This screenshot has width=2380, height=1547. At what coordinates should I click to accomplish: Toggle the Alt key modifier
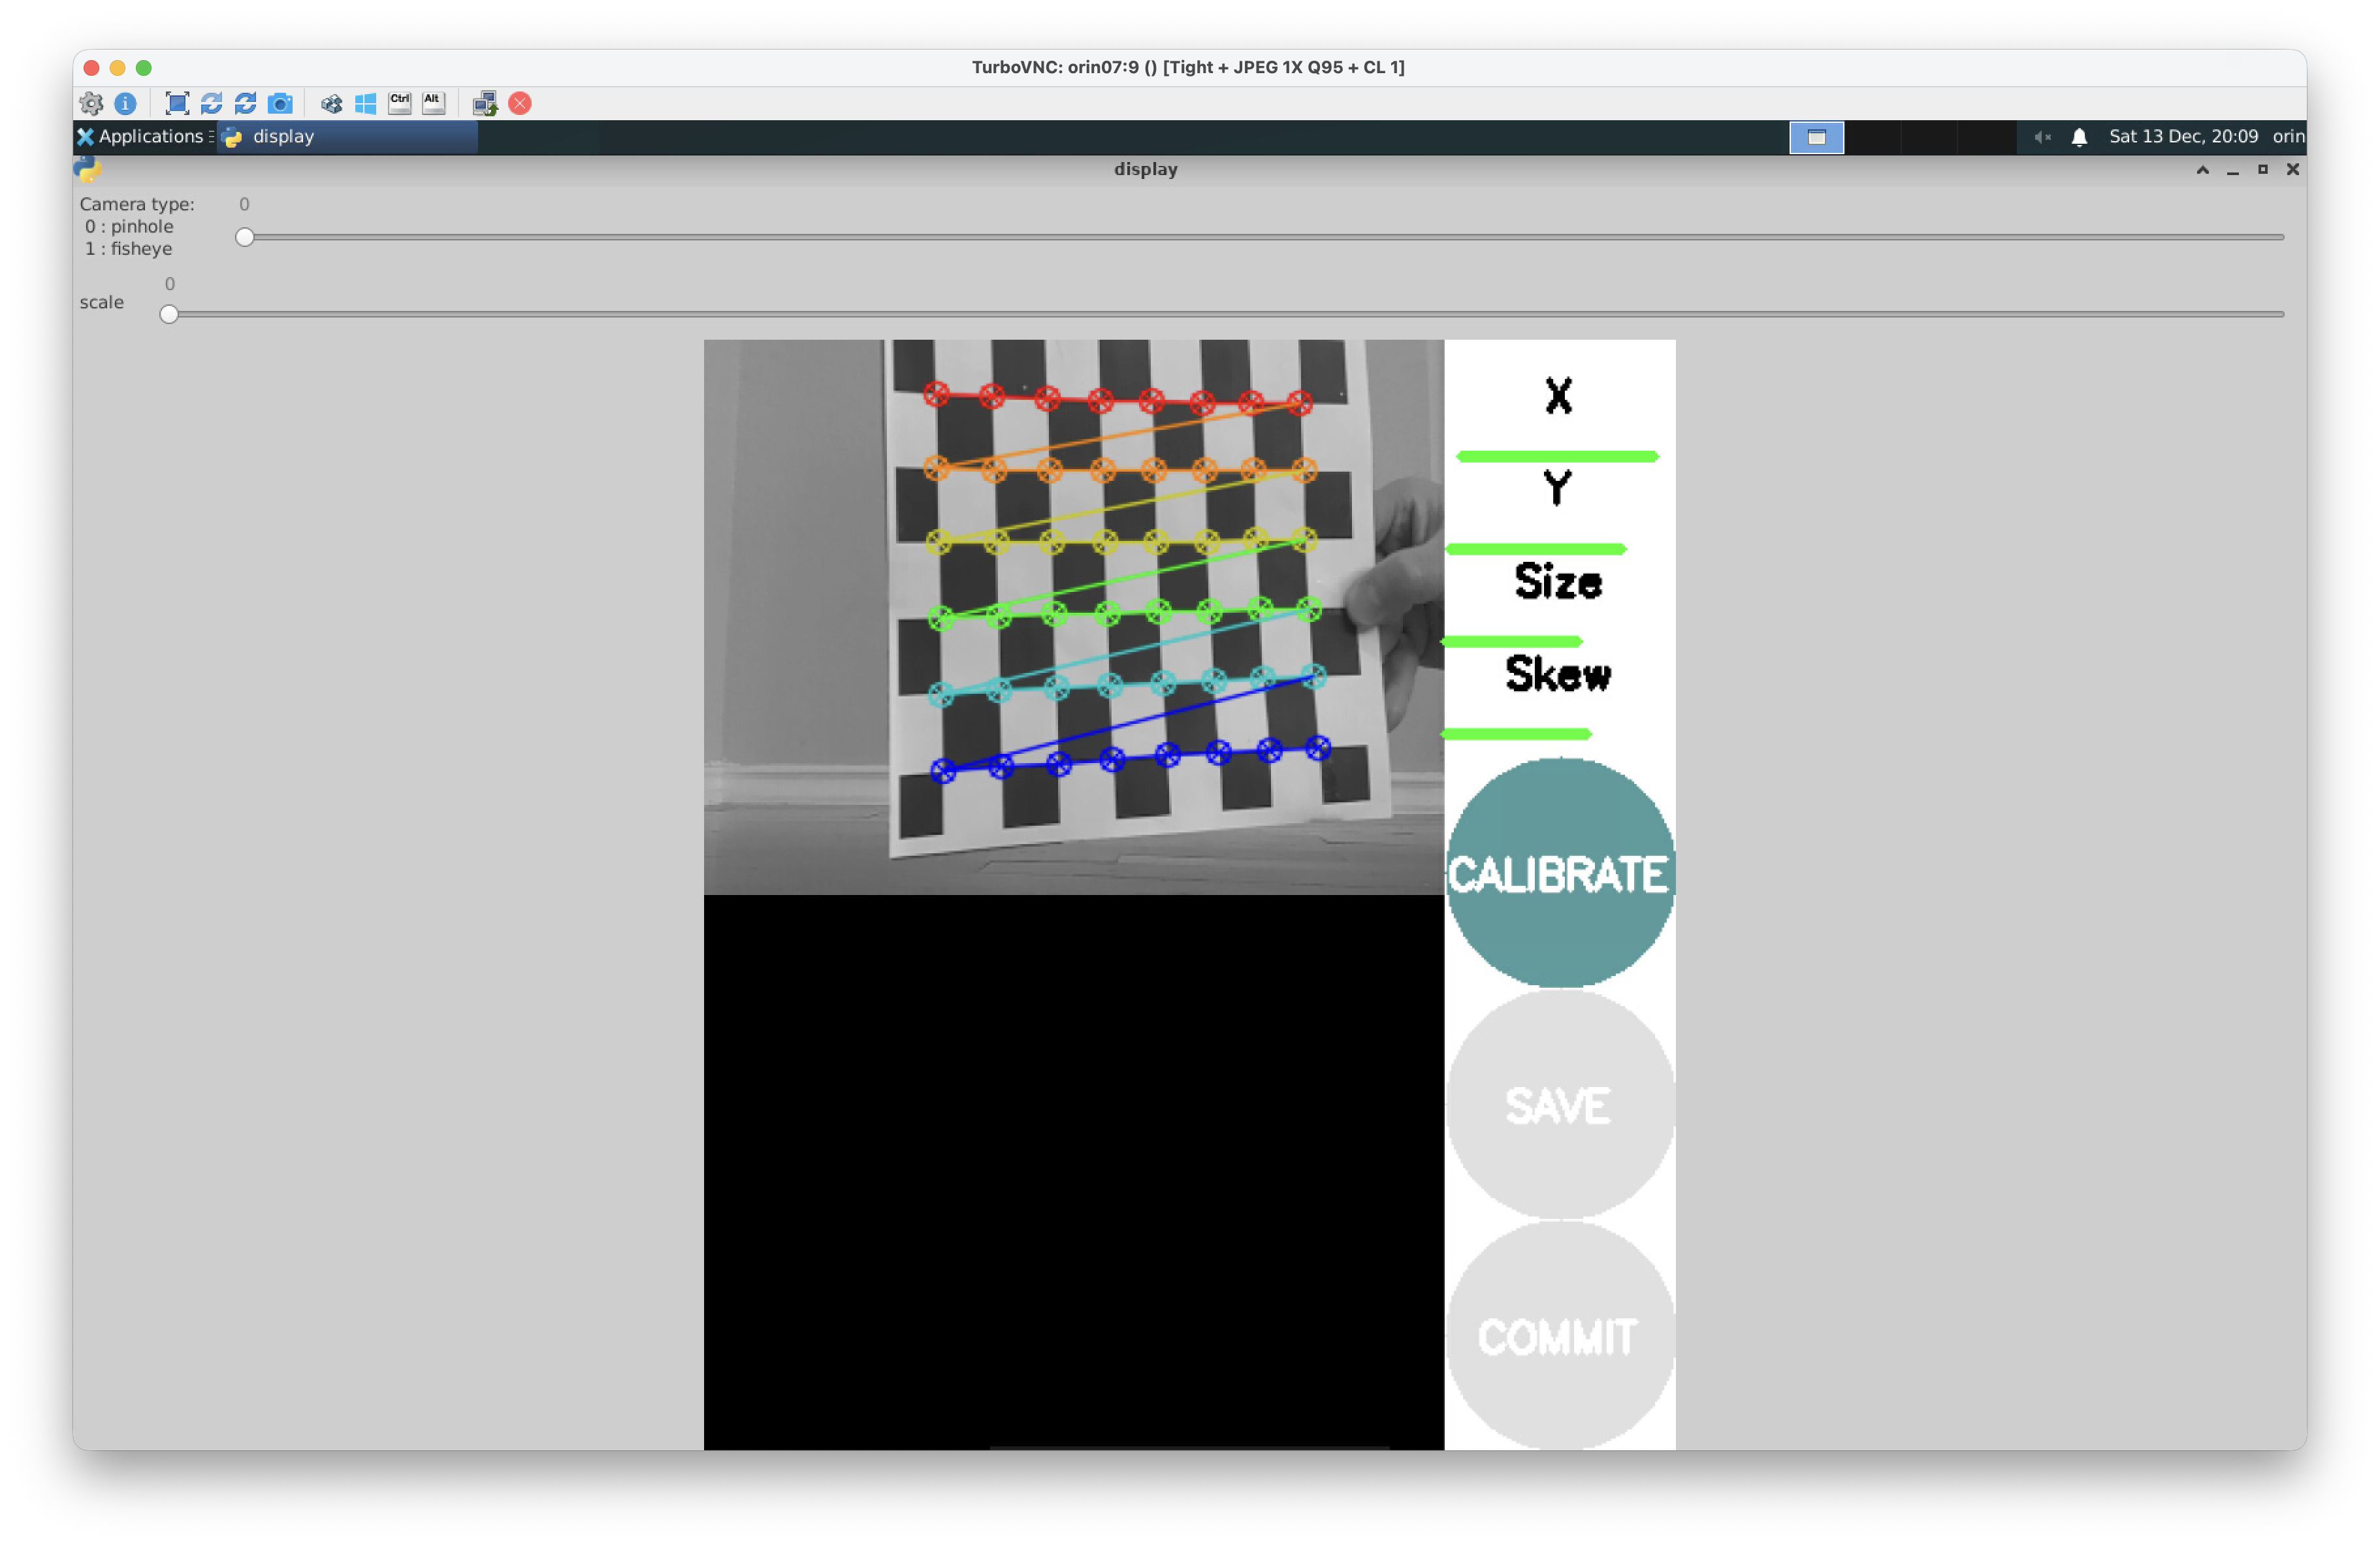[x=433, y=103]
